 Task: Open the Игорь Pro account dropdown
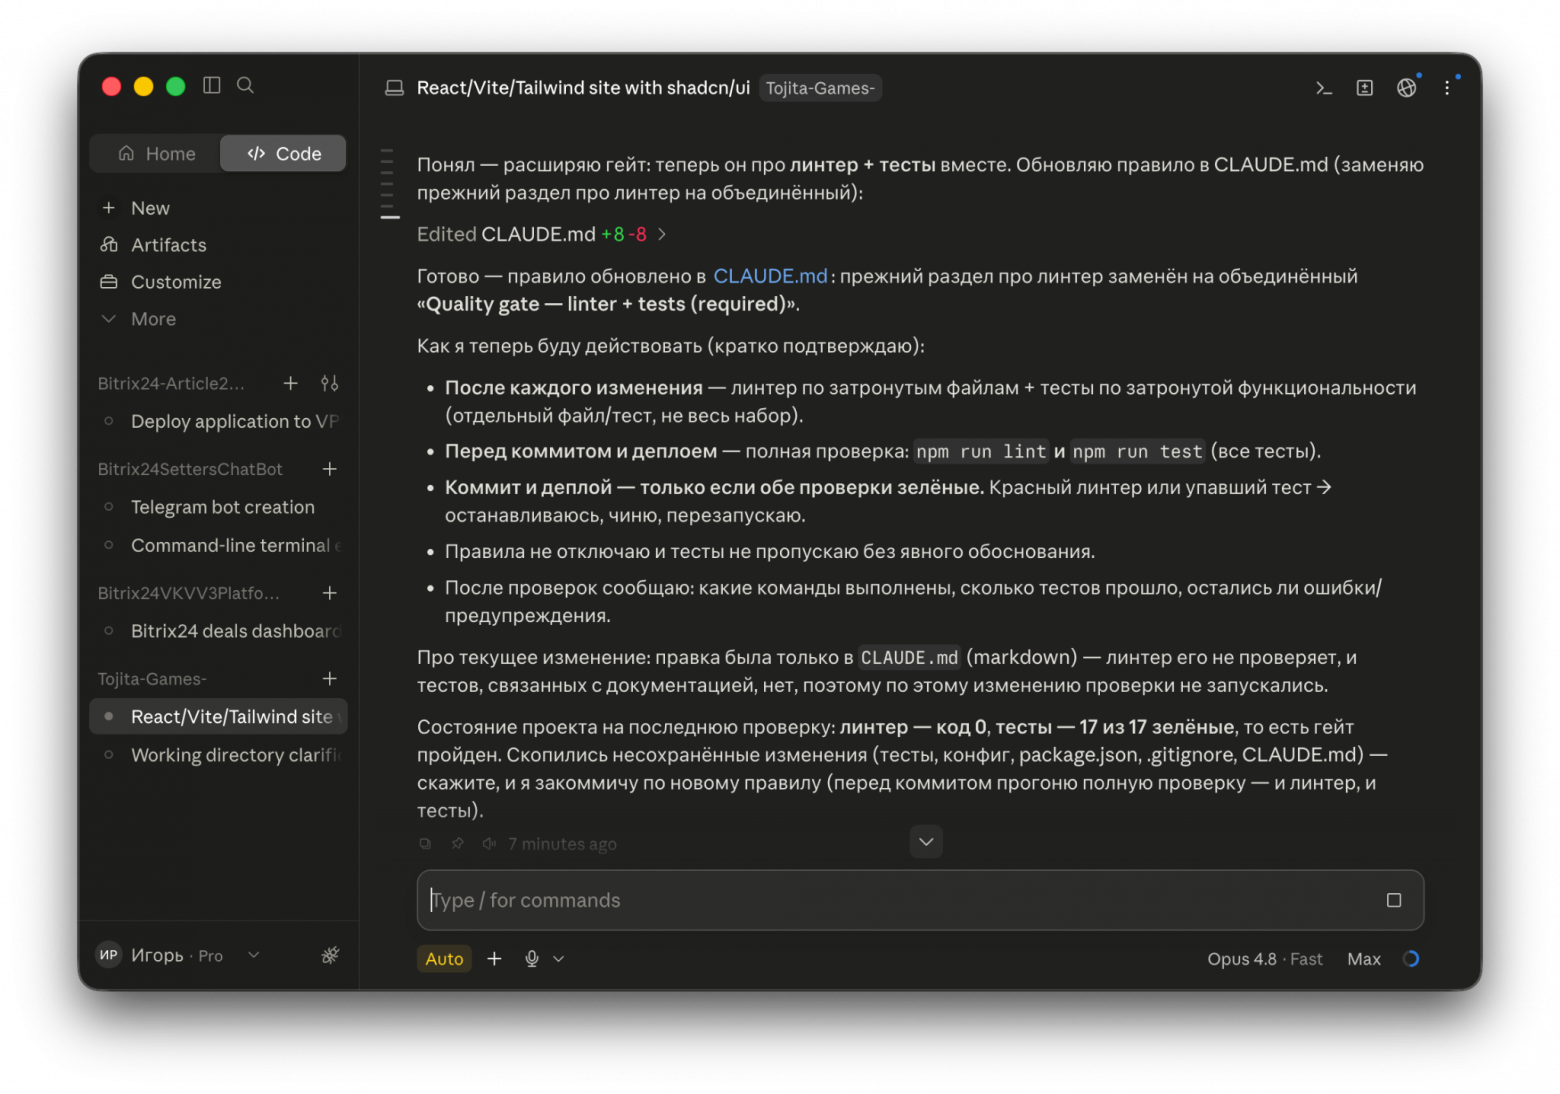tap(178, 955)
